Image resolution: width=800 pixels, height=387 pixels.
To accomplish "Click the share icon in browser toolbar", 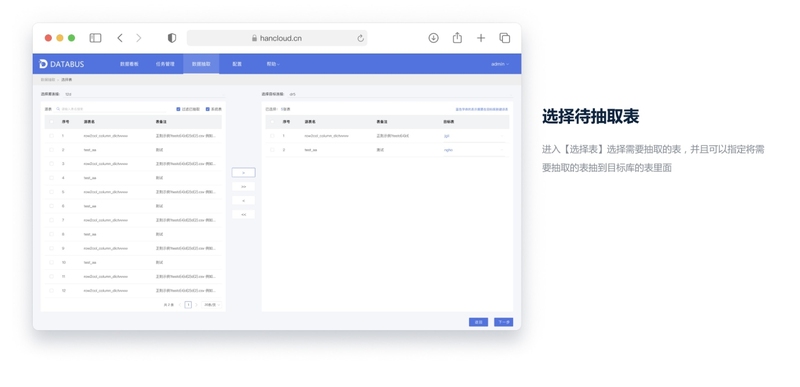I will [x=457, y=38].
